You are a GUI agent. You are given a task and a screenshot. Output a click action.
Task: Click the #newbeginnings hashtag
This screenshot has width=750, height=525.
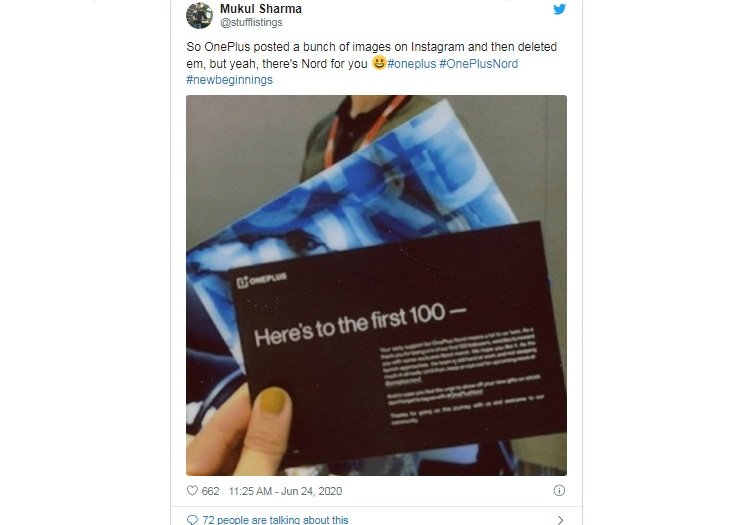[230, 80]
